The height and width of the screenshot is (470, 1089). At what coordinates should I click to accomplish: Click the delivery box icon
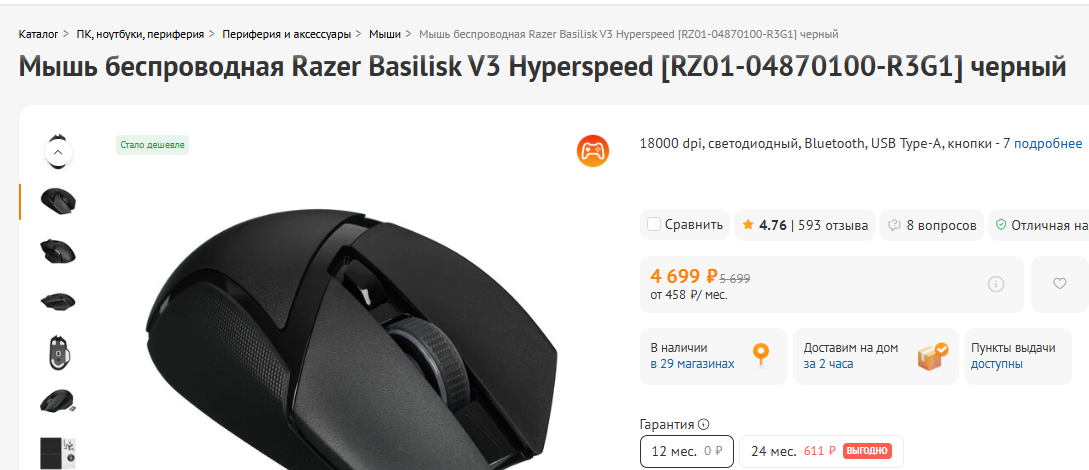(933, 356)
